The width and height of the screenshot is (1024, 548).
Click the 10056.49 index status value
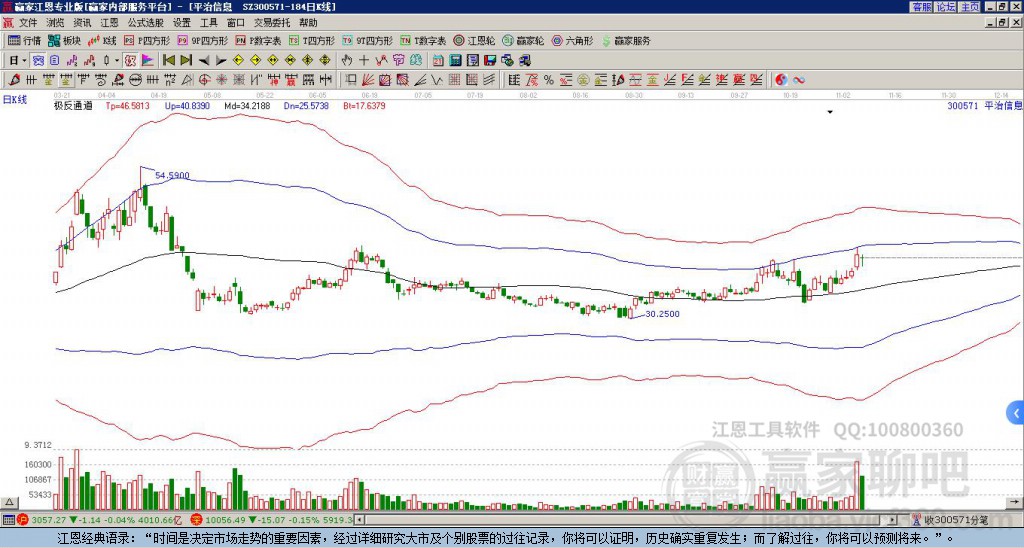pyautogui.click(x=223, y=520)
